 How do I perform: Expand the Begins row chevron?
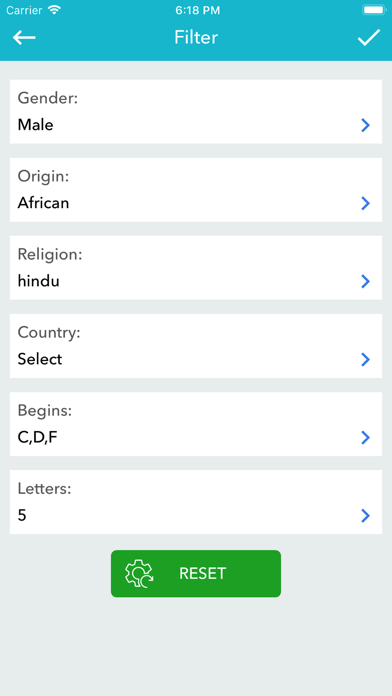(x=365, y=438)
